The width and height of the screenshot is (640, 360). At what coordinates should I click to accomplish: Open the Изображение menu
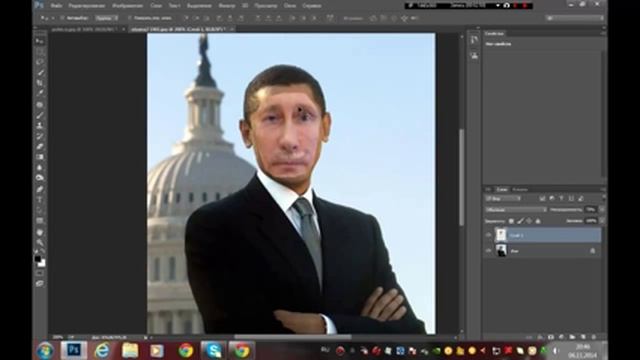coord(127,6)
